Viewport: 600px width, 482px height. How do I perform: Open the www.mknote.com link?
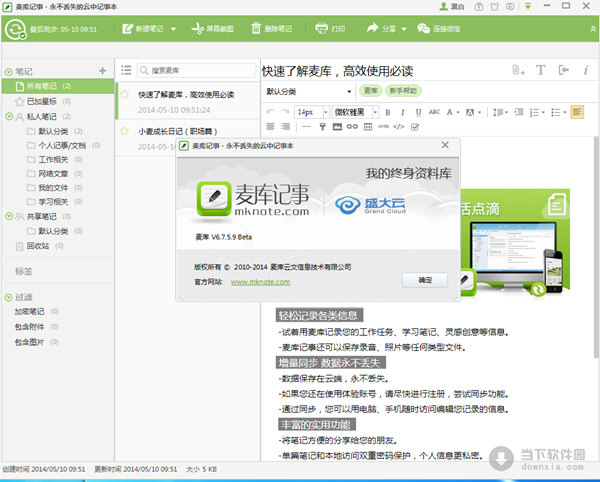(x=260, y=282)
